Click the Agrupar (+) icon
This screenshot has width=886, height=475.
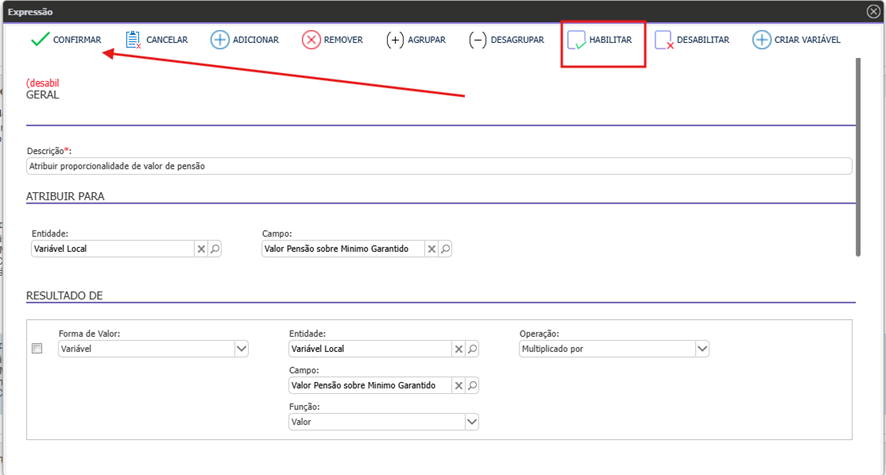395,40
